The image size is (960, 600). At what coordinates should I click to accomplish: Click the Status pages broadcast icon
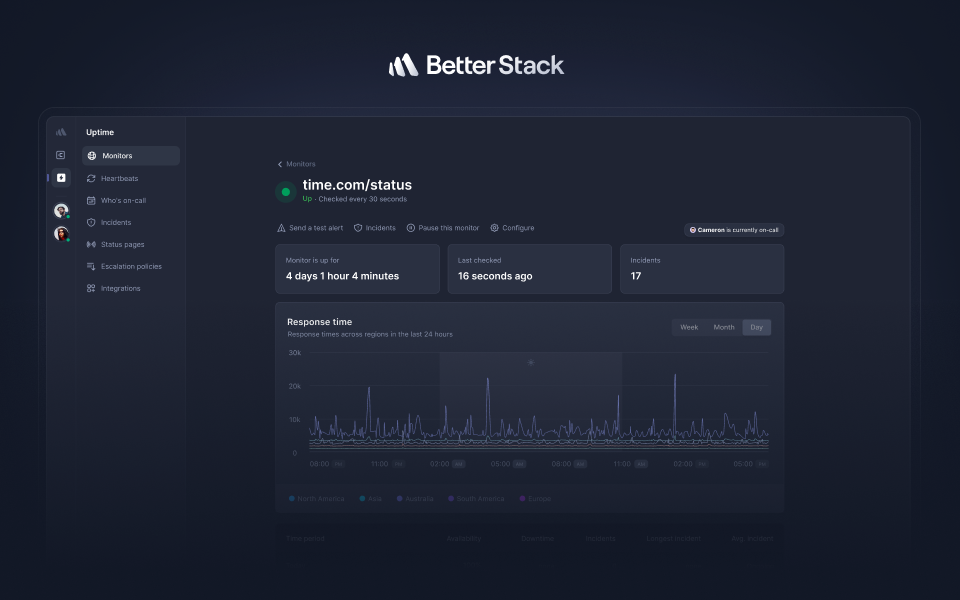click(x=91, y=244)
